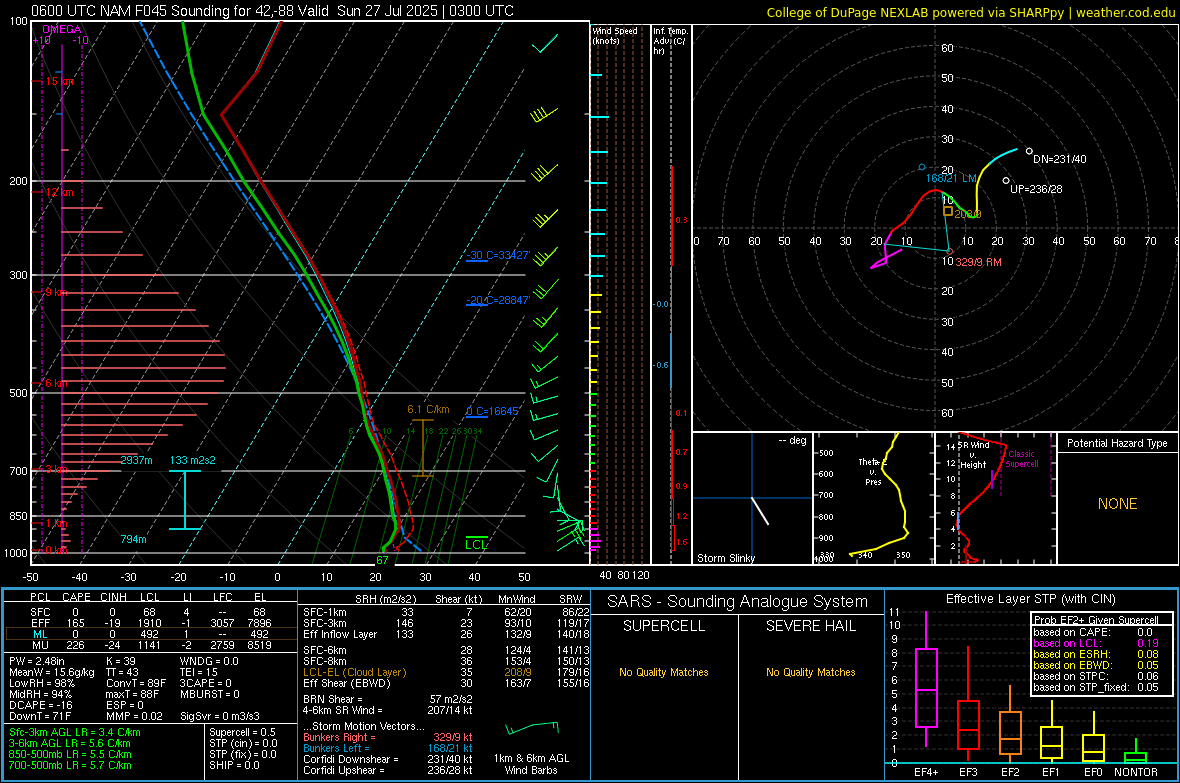
Task: Click Effective Layer STP (with CIN) title
Action: (1031, 599)
